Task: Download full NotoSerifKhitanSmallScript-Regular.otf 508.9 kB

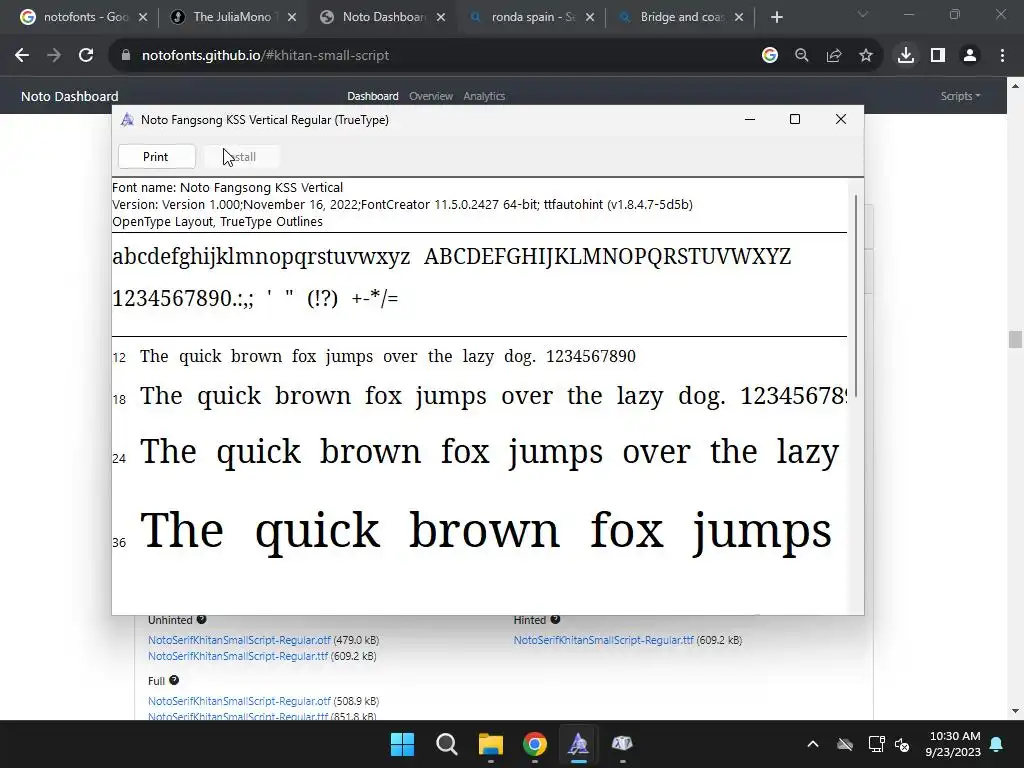Action: (x=239, y=701)
